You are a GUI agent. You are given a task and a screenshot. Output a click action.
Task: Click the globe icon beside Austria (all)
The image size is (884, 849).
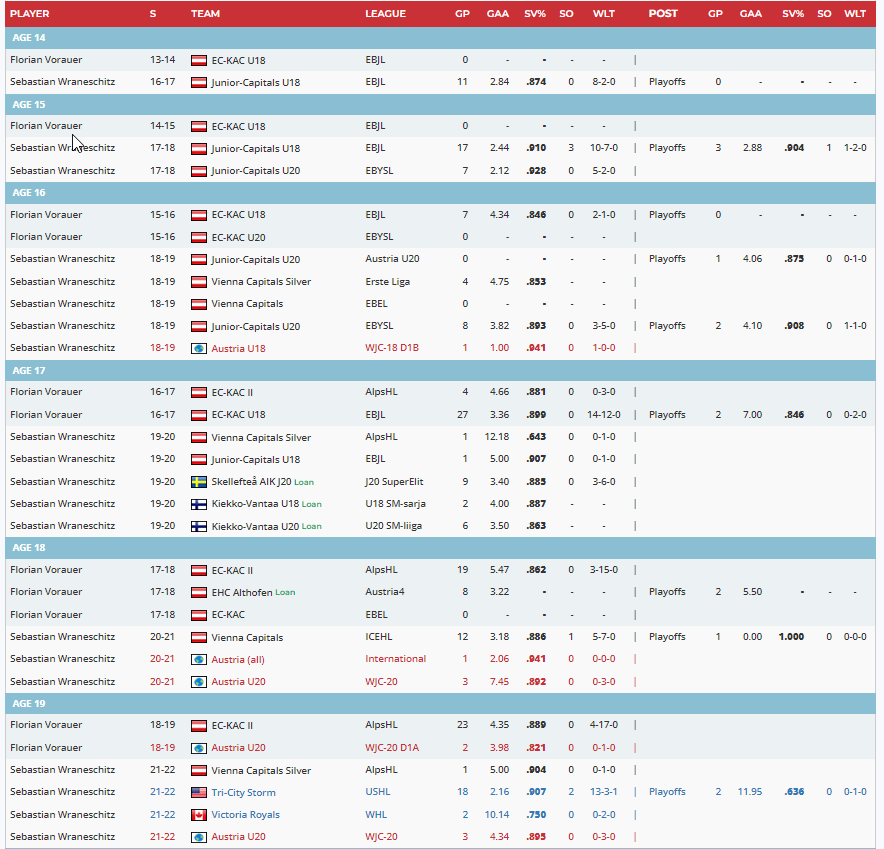(198, 660)
